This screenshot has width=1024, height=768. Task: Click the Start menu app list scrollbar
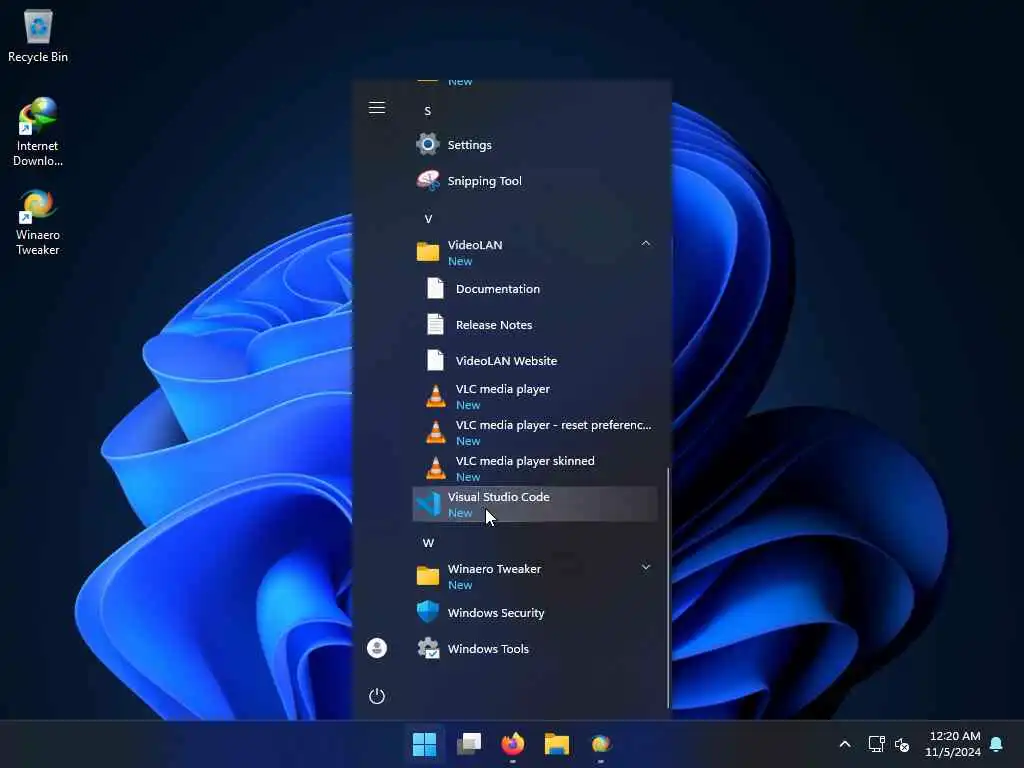pos(667,587)
